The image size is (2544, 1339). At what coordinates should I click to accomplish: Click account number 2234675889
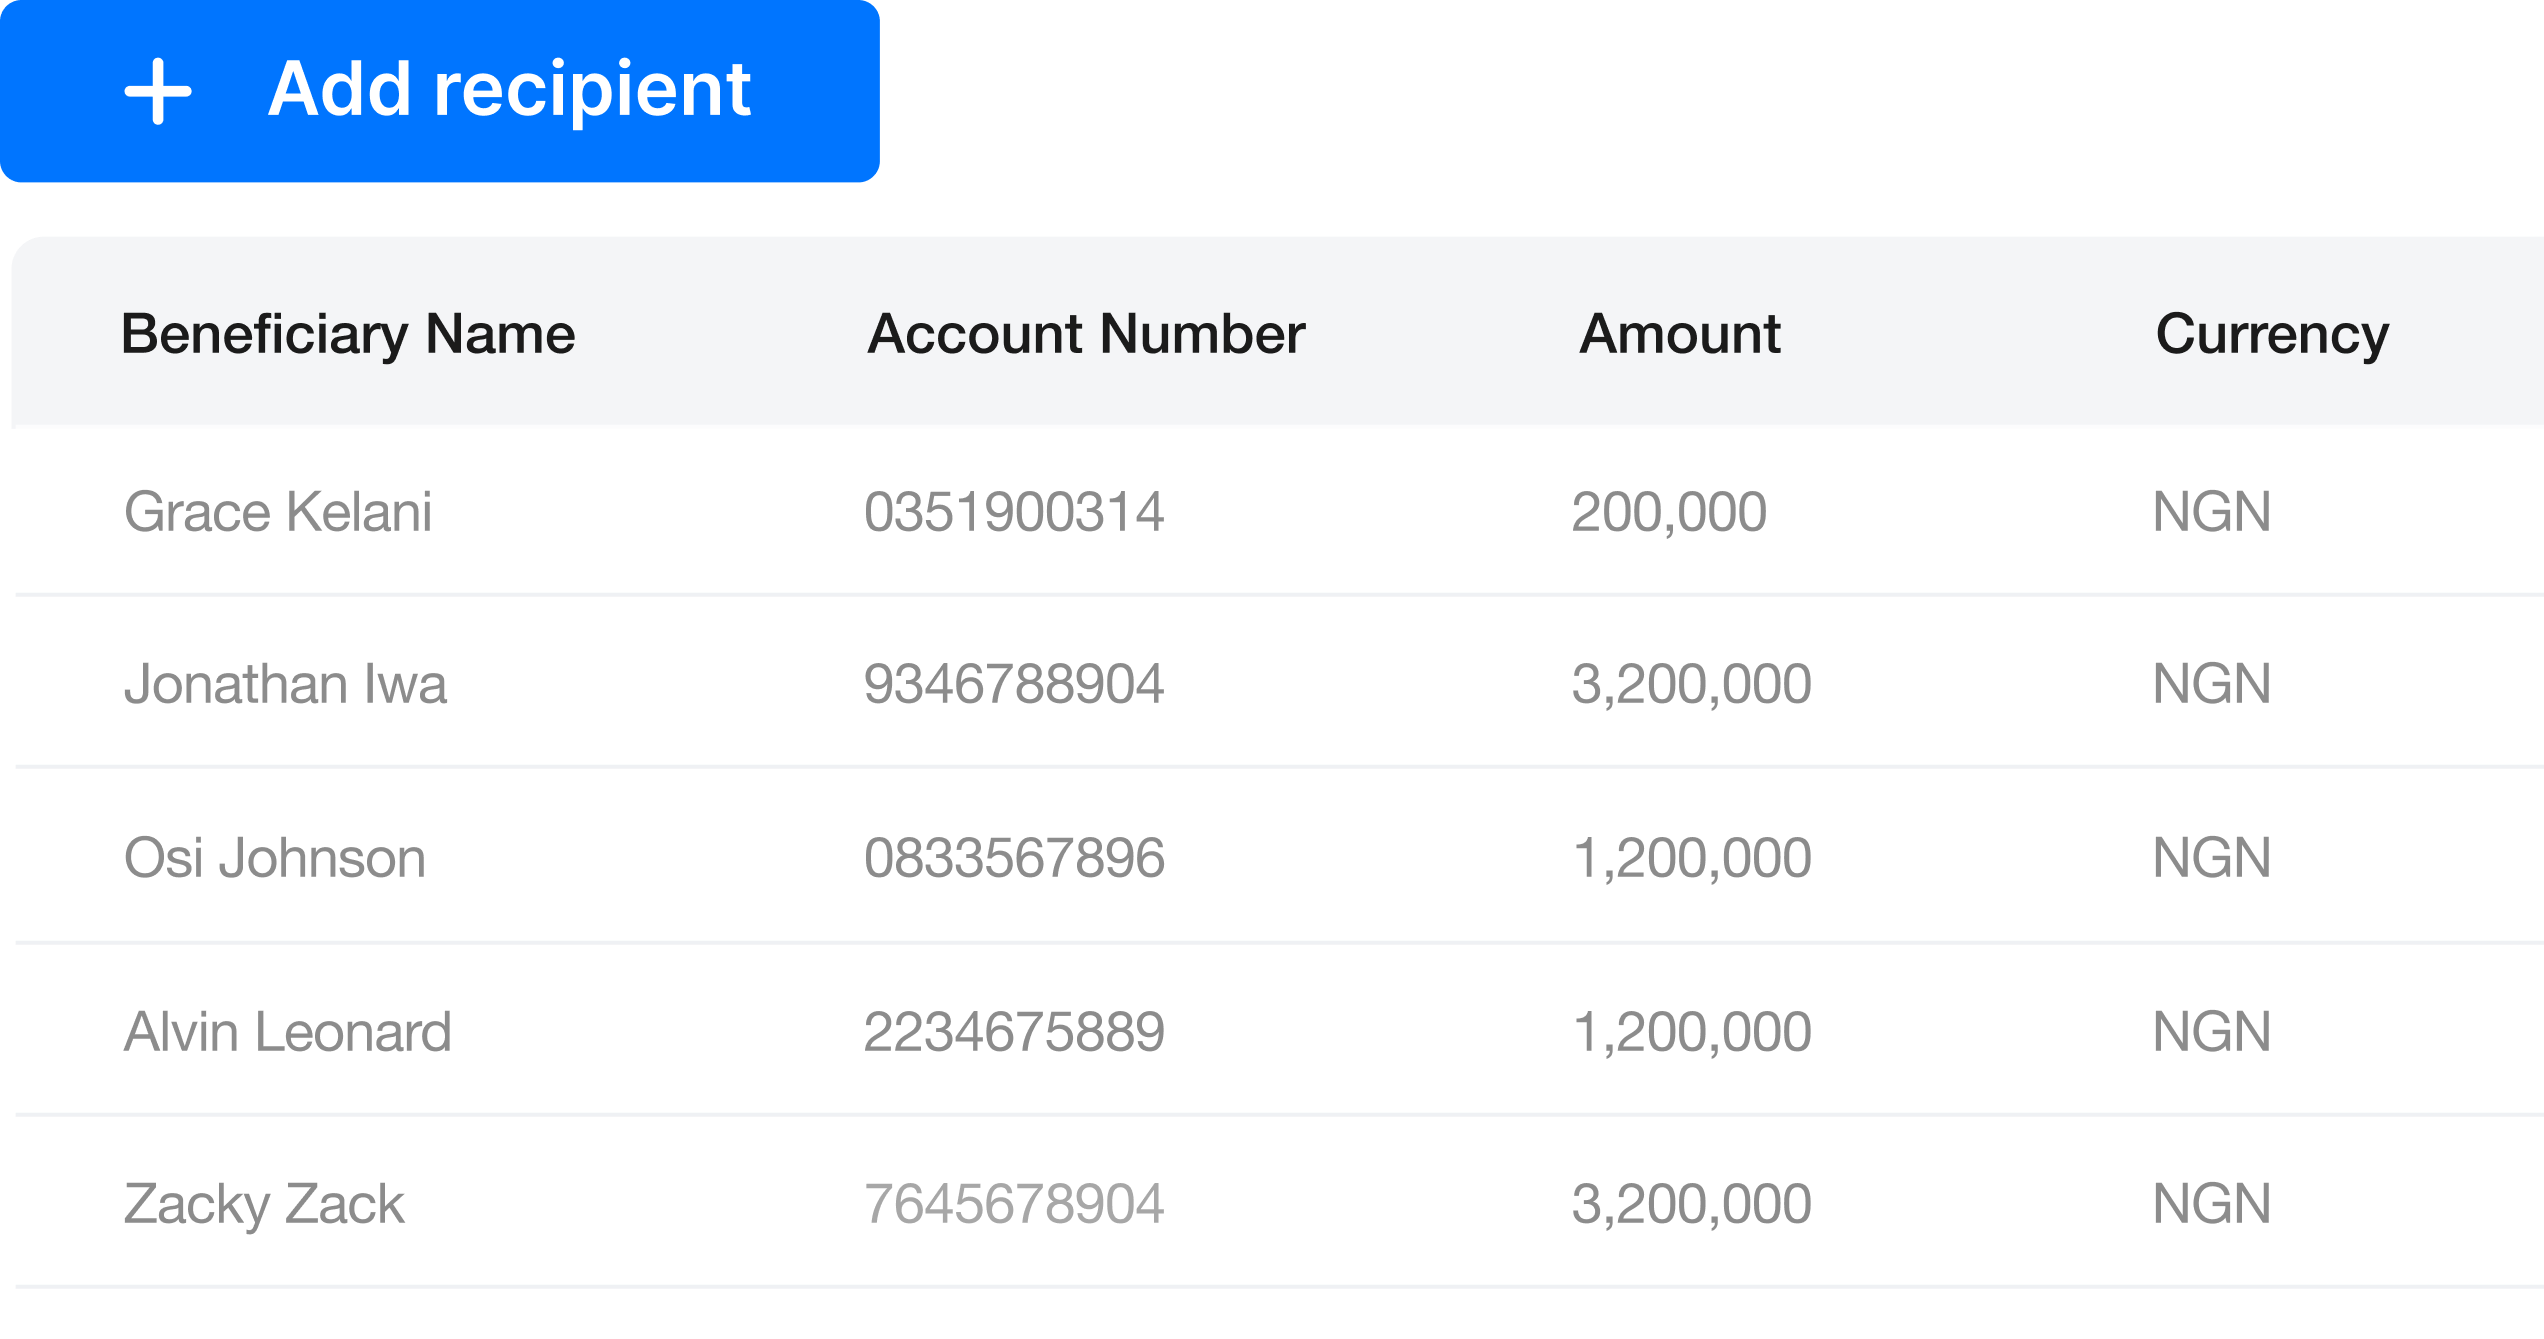[1014, 1032]
